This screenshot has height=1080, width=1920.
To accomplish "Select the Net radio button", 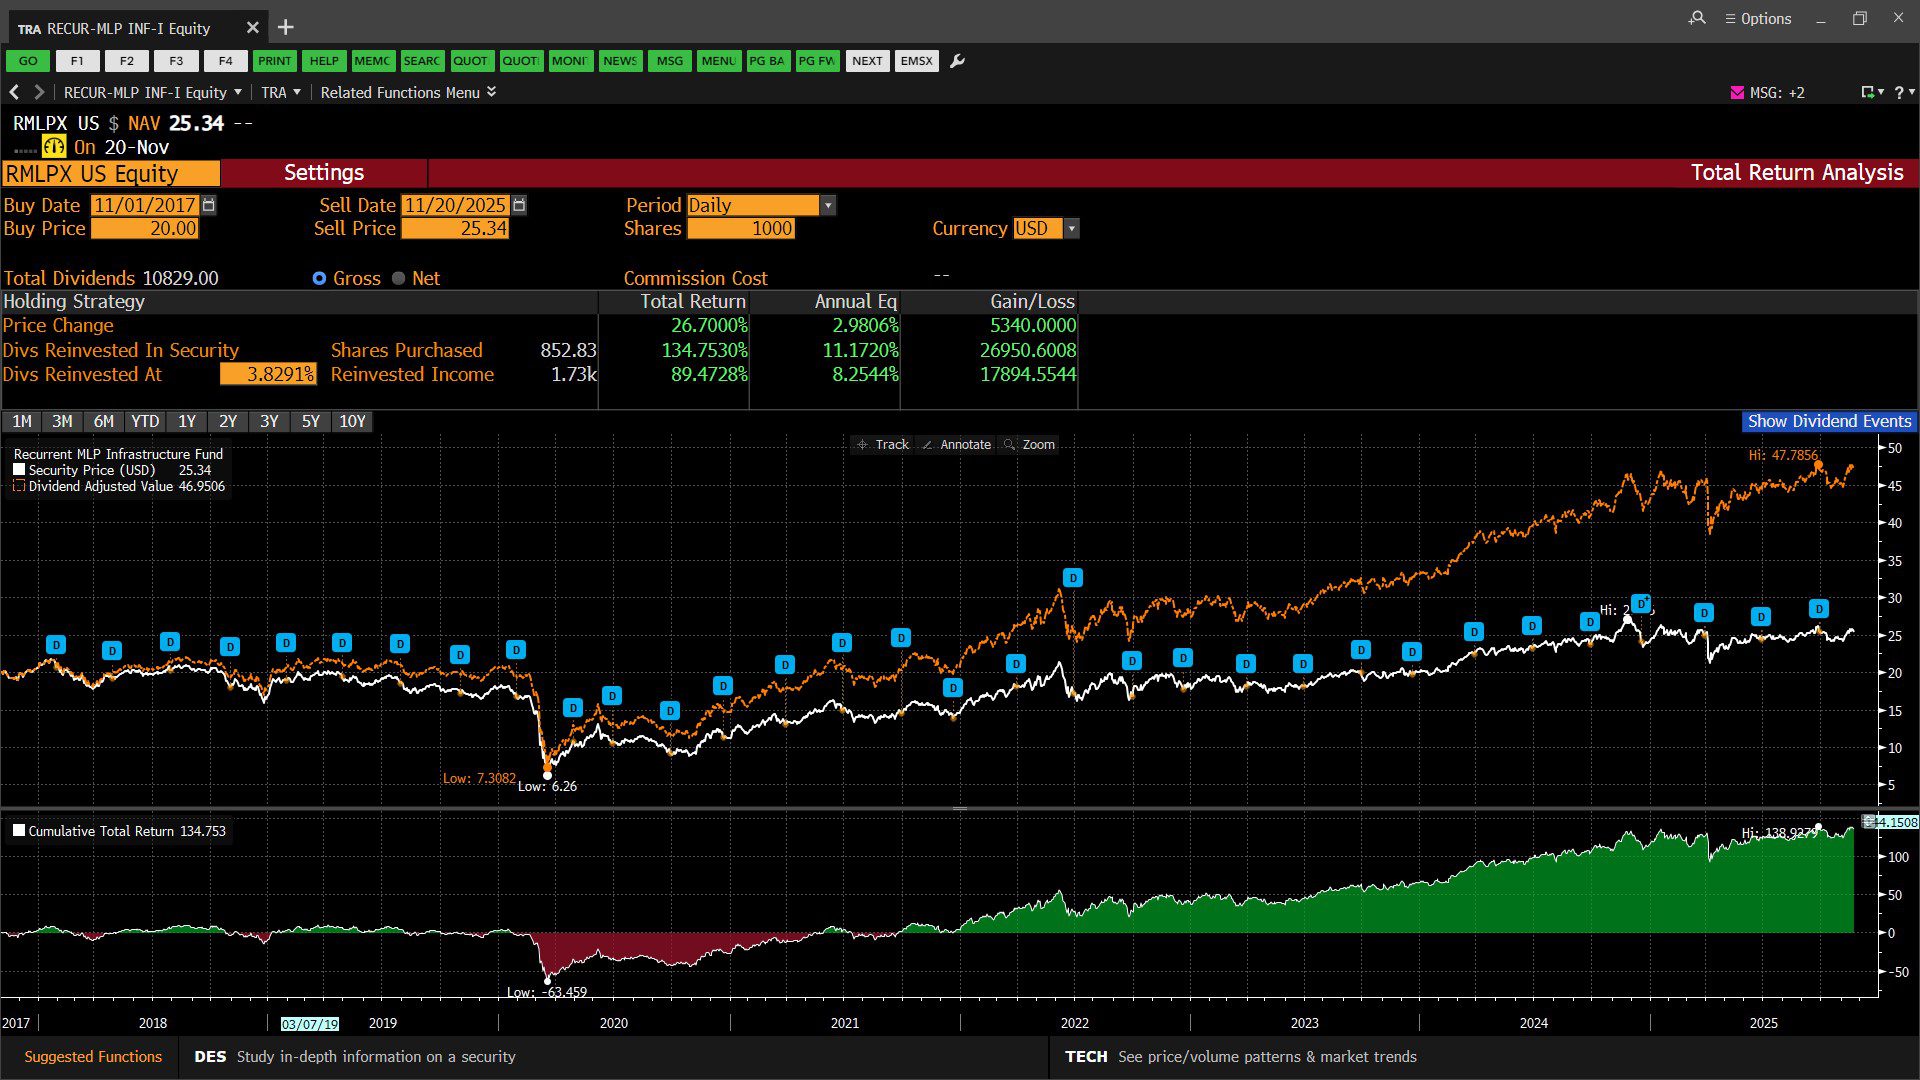I will pos(399,279).
